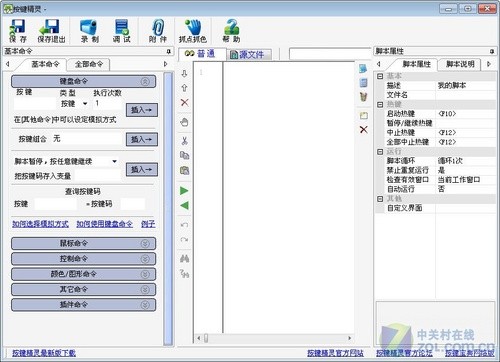
Task: Expand the 控制命令 section
Action: [x=145, y=259]
